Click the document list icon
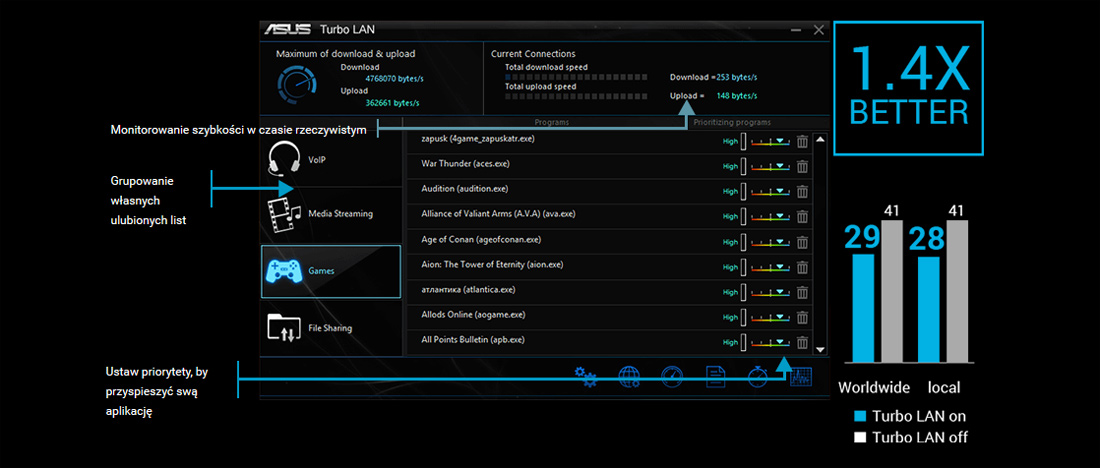This screenshot has height=468, width=1100. coord(715,377)
